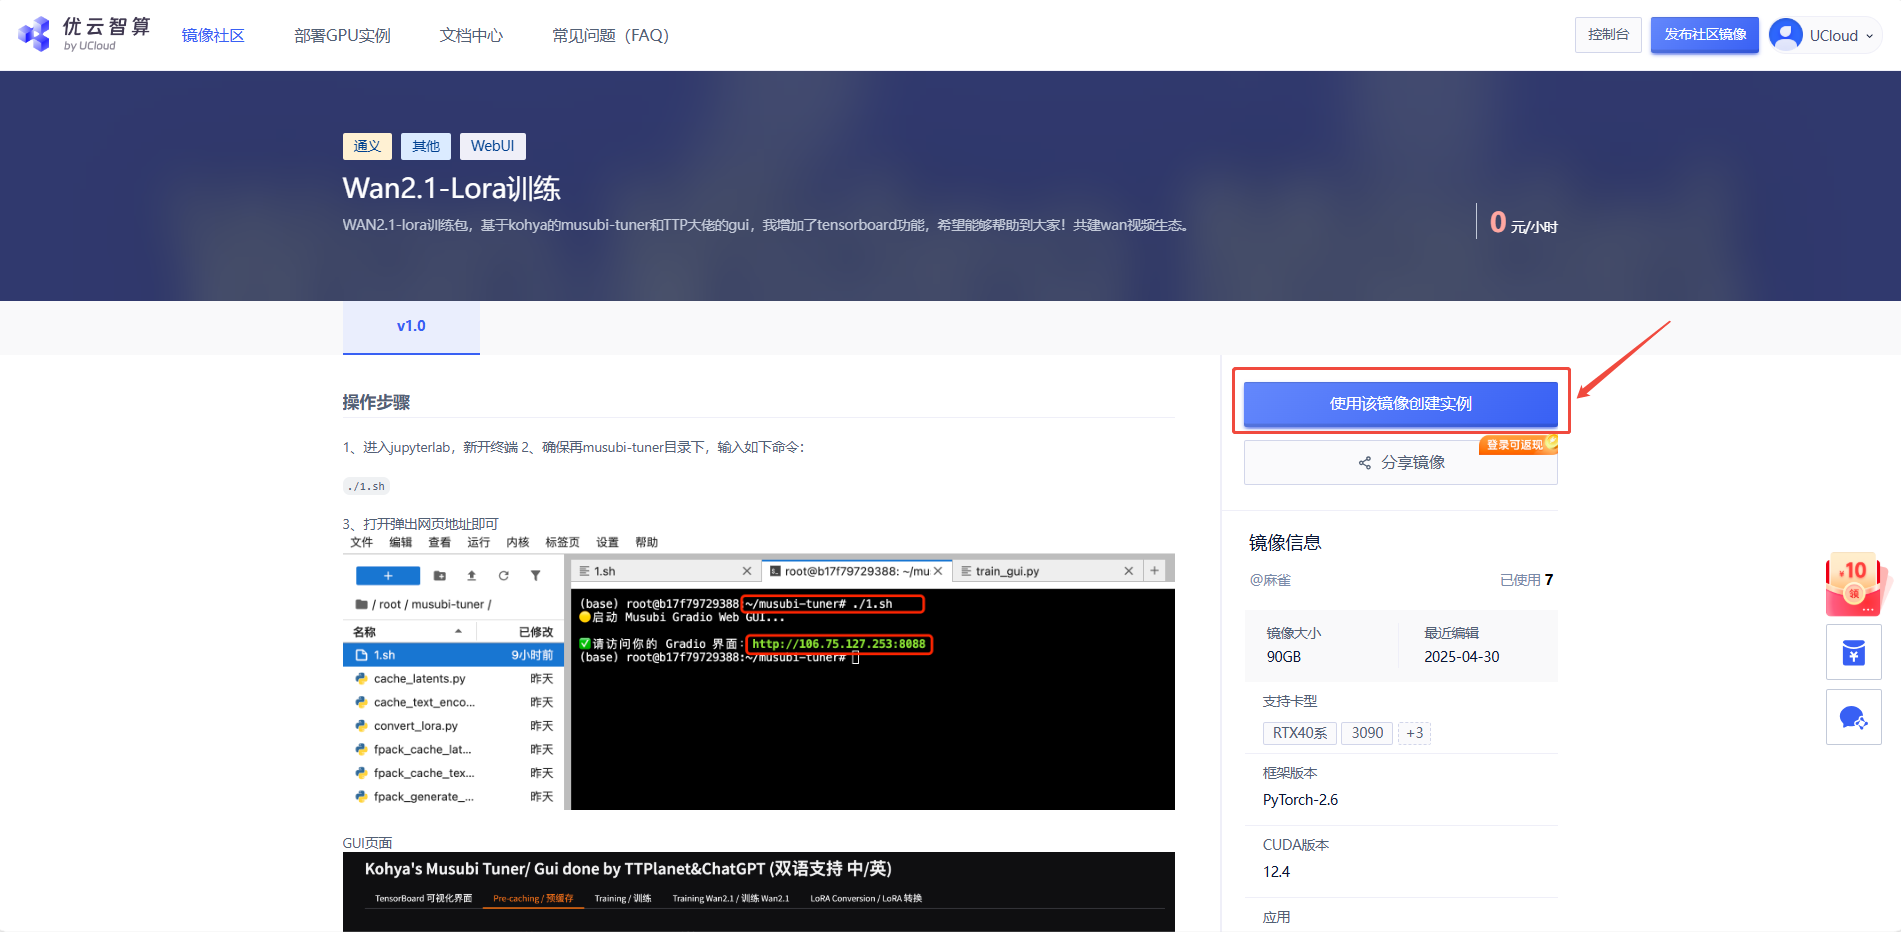Click the author @麻雀
The height and width of the screenshot is (932, 1901).
tap(1270, 580)
